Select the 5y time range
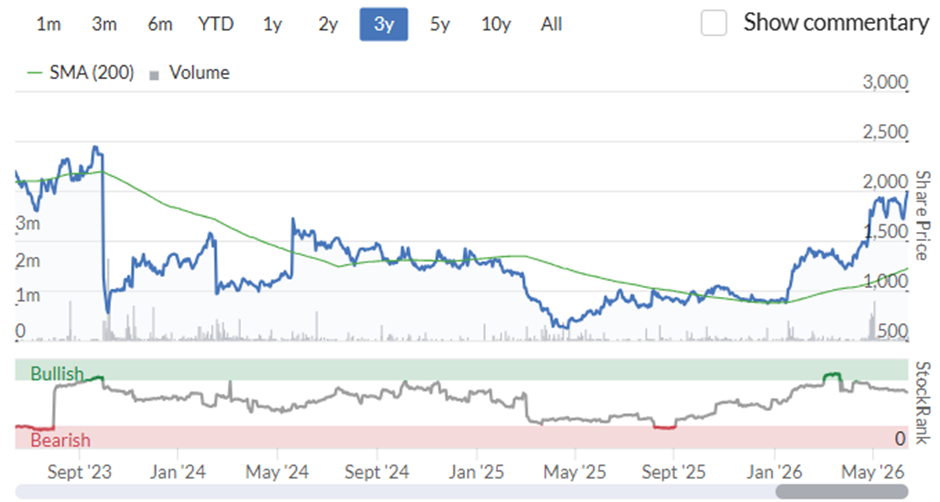 439,25
